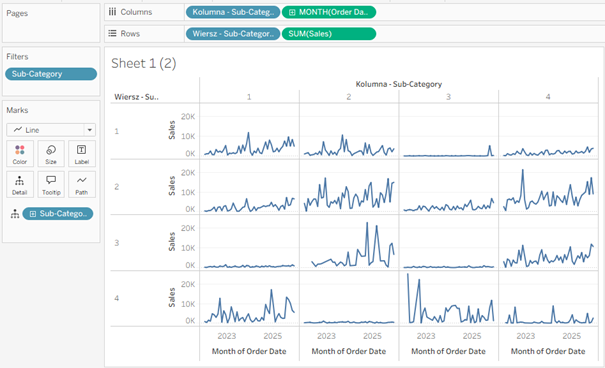Open the Path marks card
The height and width of the screenshot is (368, 605).
click(81, 184)
